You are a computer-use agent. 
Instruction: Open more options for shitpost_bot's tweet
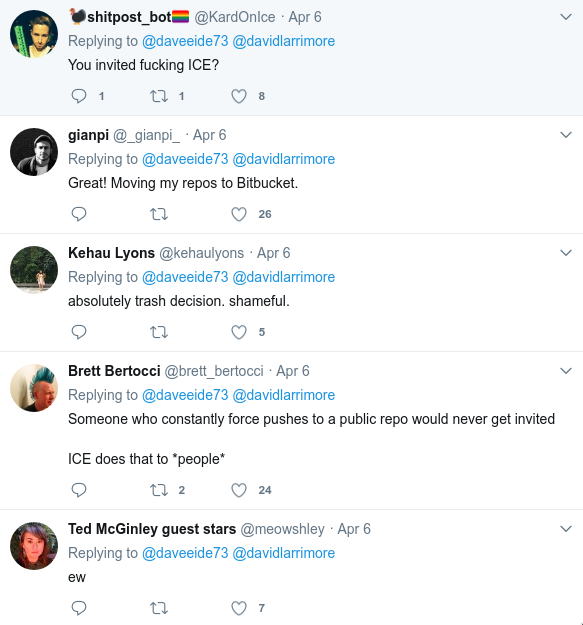point(566,17)
